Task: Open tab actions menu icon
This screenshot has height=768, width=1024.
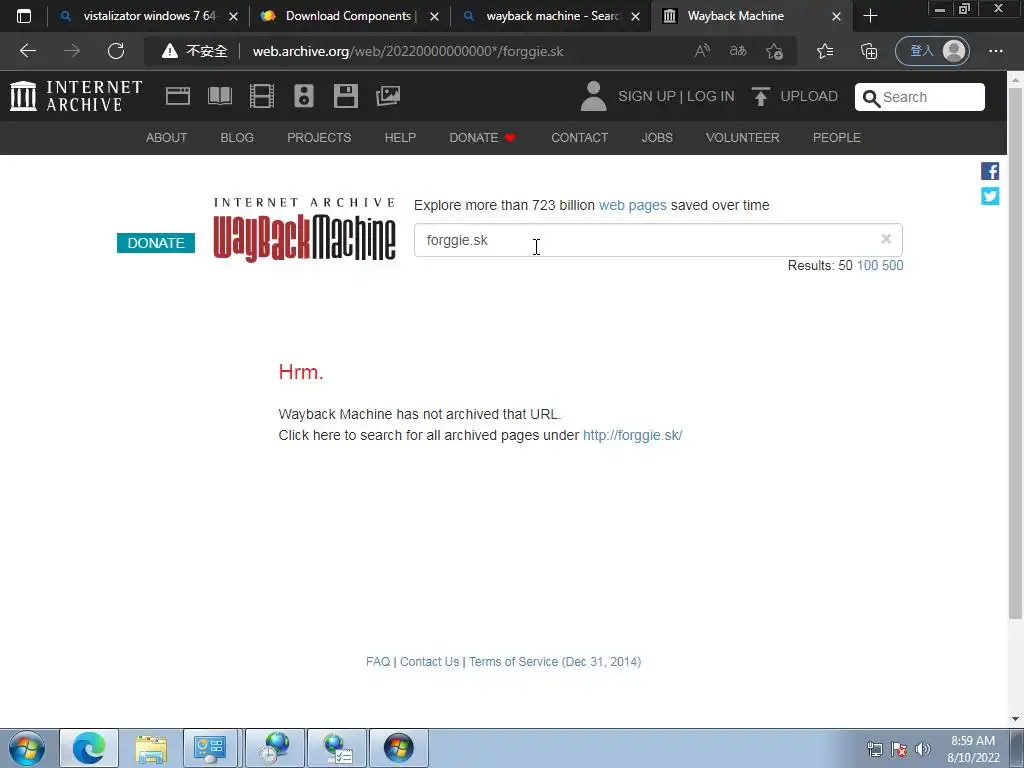Action: pos(24,16)
